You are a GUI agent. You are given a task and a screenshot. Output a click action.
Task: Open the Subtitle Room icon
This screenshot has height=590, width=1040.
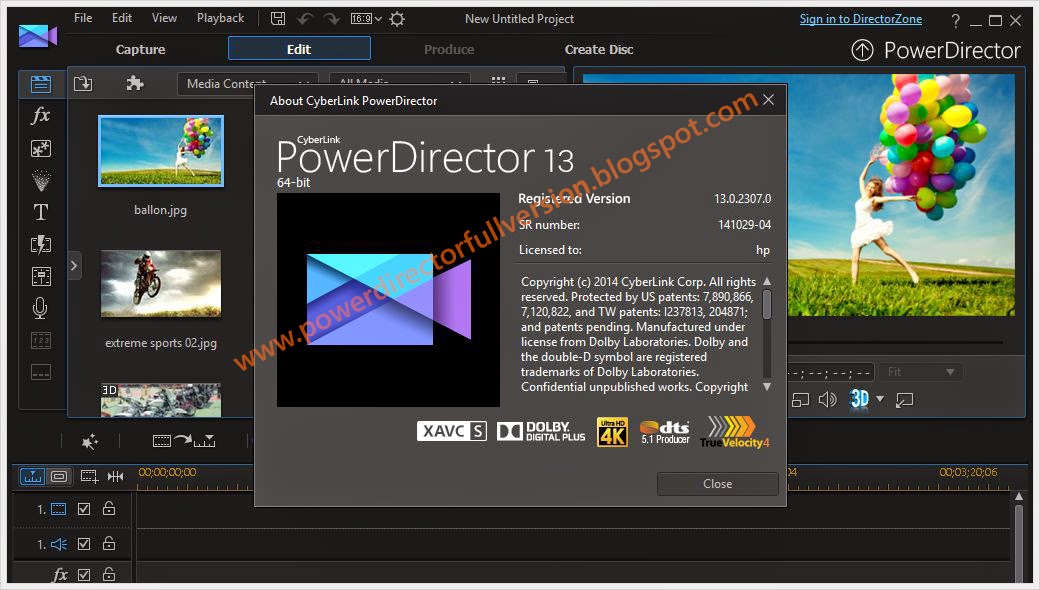(40, 372)
